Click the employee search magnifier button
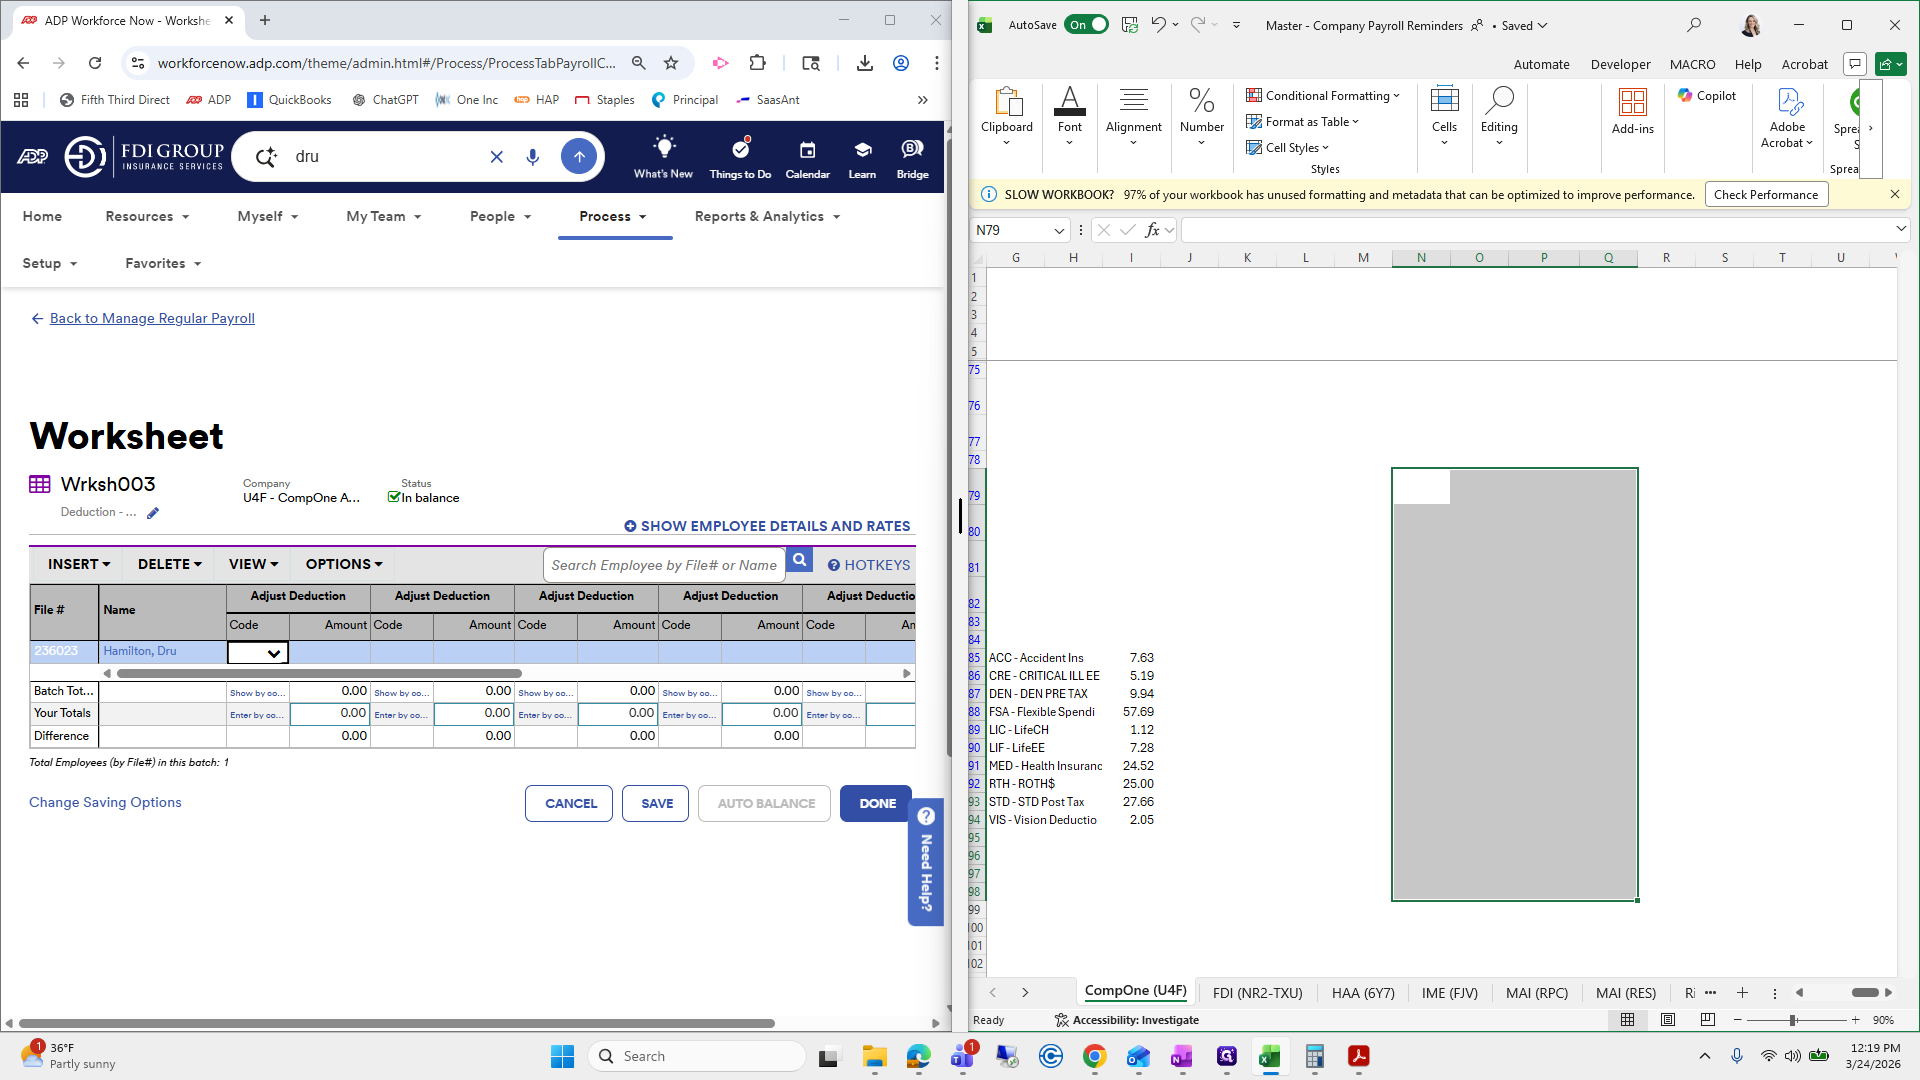1920x1080 pixels. click(x=799, y=561)
